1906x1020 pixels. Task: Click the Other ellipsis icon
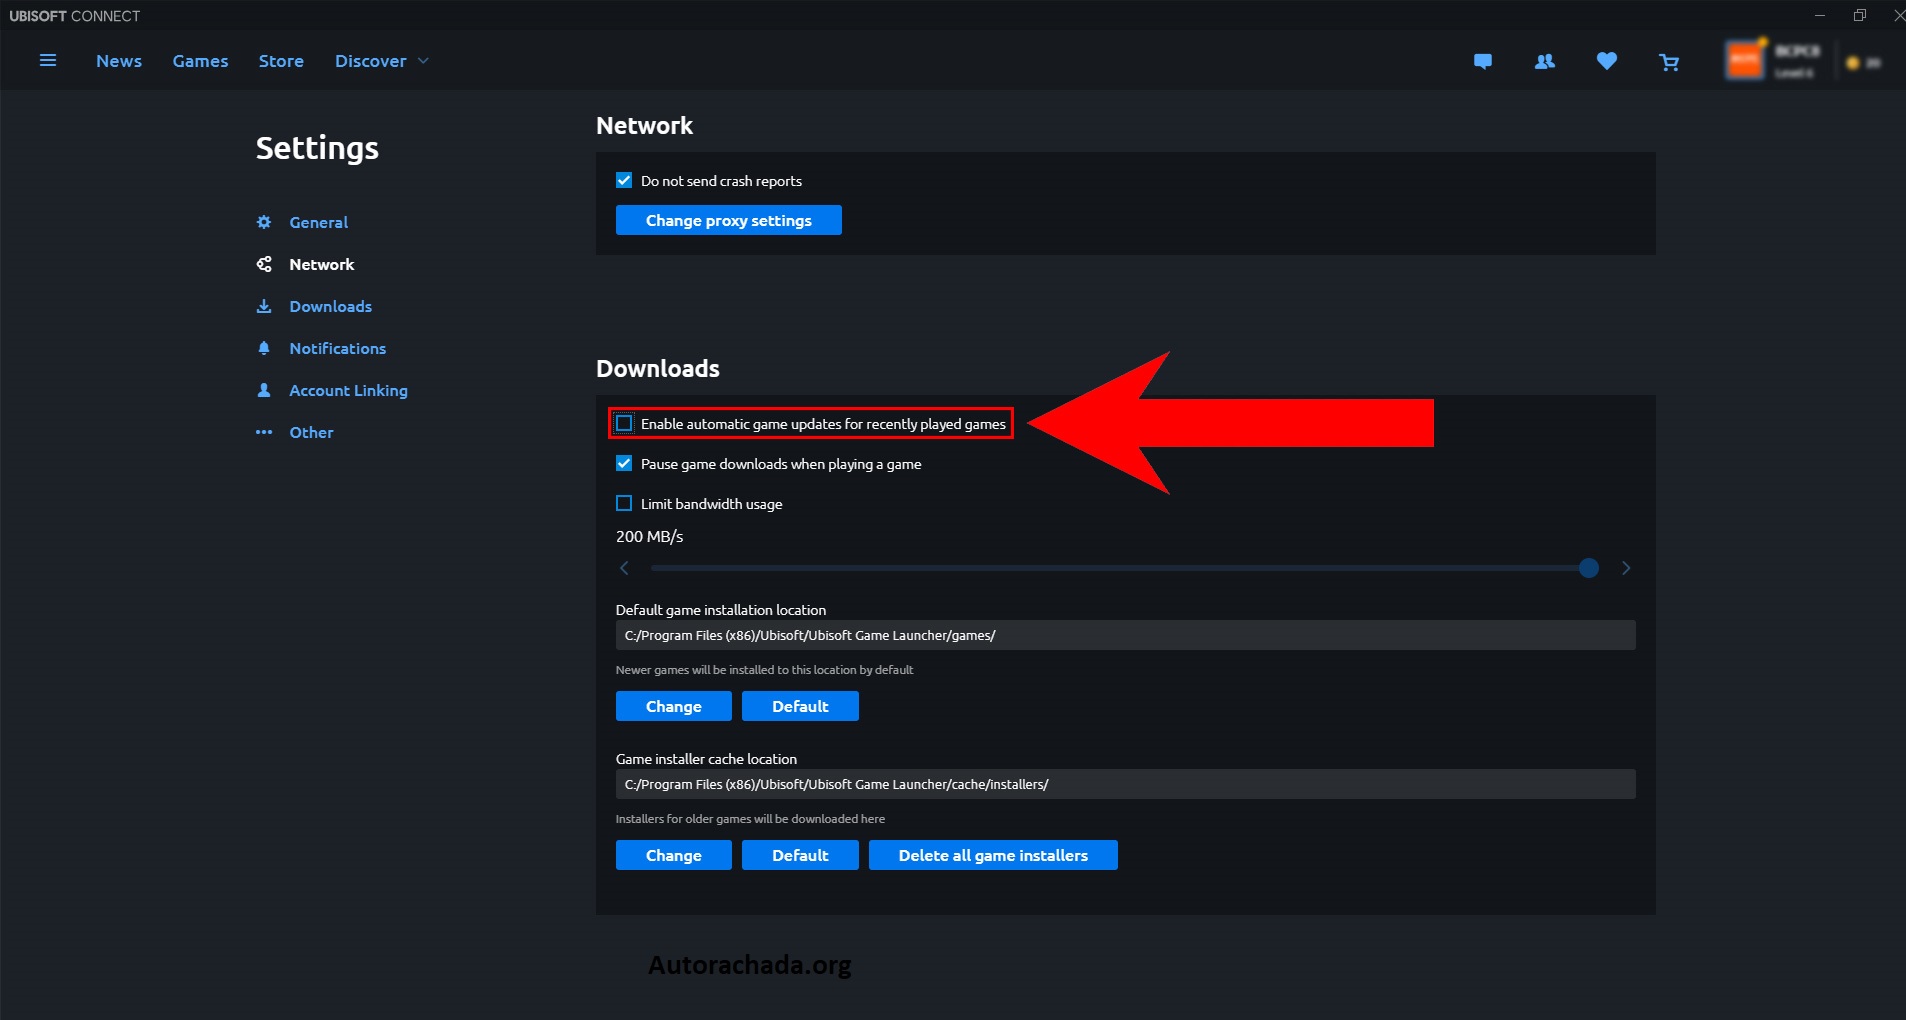pos(264,432)
